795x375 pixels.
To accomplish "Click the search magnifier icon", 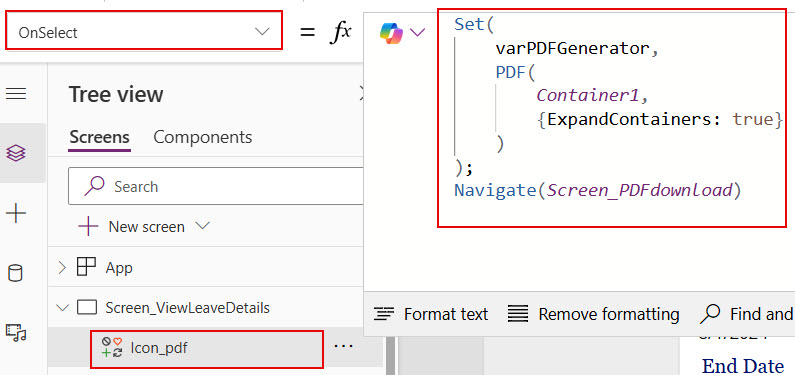I will [95, 186].
